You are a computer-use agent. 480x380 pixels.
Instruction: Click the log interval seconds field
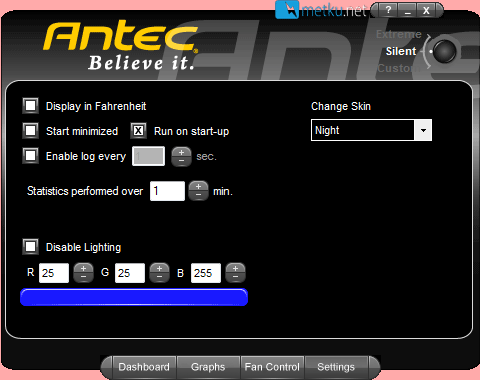[148, 156]
